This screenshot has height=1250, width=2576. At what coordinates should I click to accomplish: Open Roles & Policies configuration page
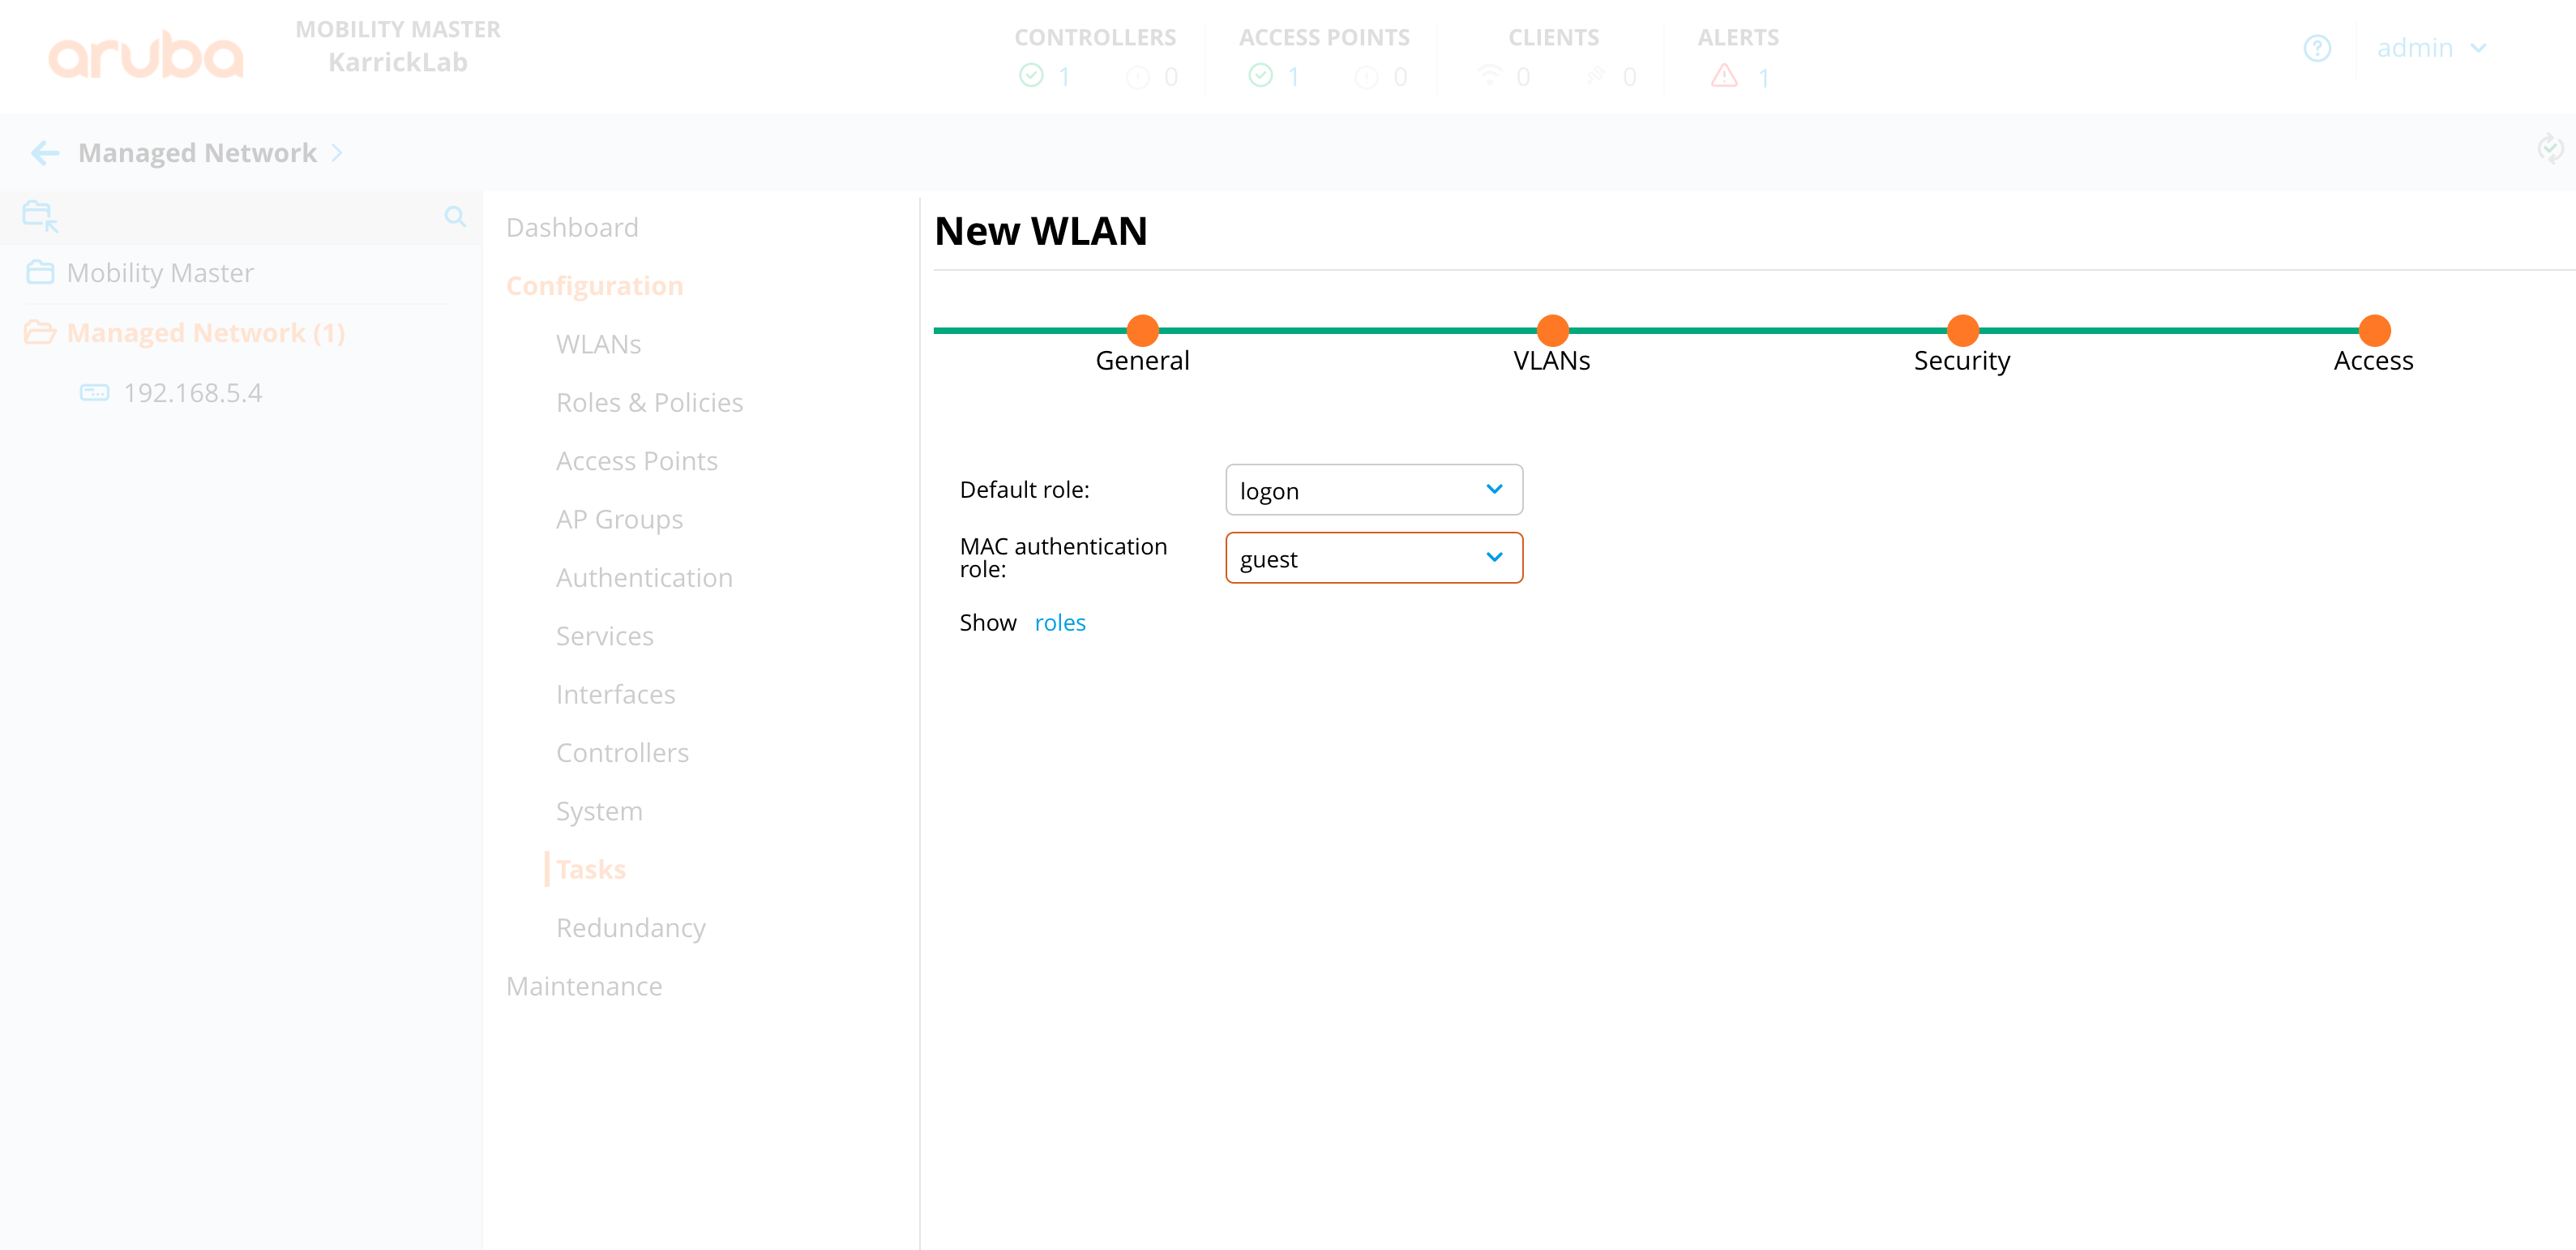(649, 403)
